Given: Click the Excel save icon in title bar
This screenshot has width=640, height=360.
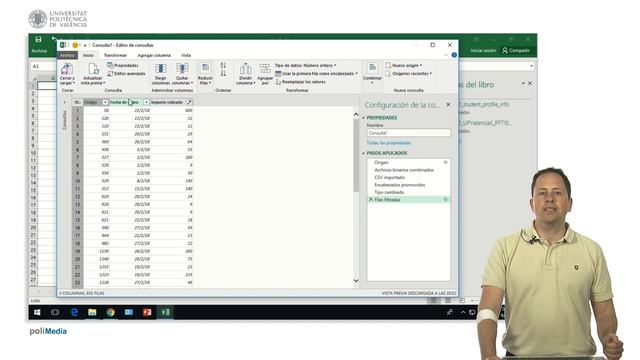Looking at the screenshot, I should (x=38, y=40).
